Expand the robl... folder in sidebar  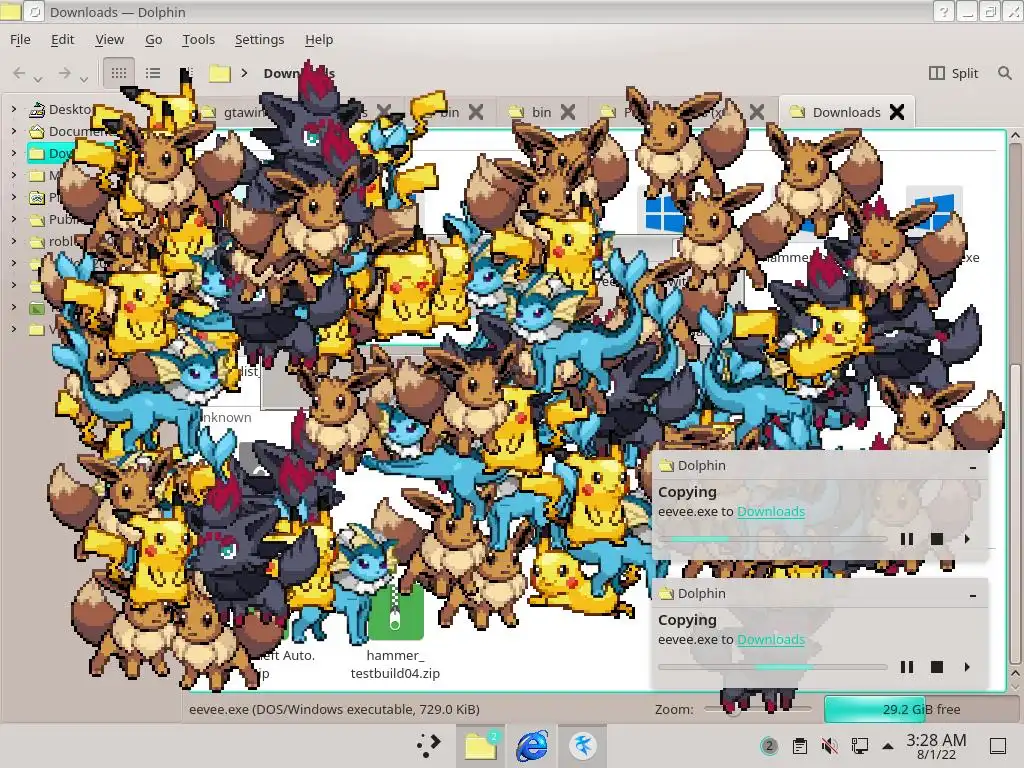pyautogui.click(x=14, y=241)
